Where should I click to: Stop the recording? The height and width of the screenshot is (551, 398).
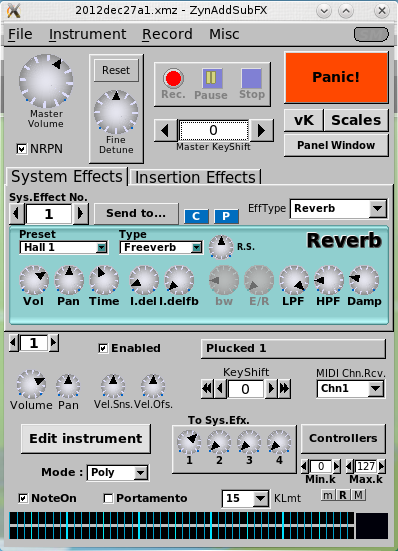point(252,78)
